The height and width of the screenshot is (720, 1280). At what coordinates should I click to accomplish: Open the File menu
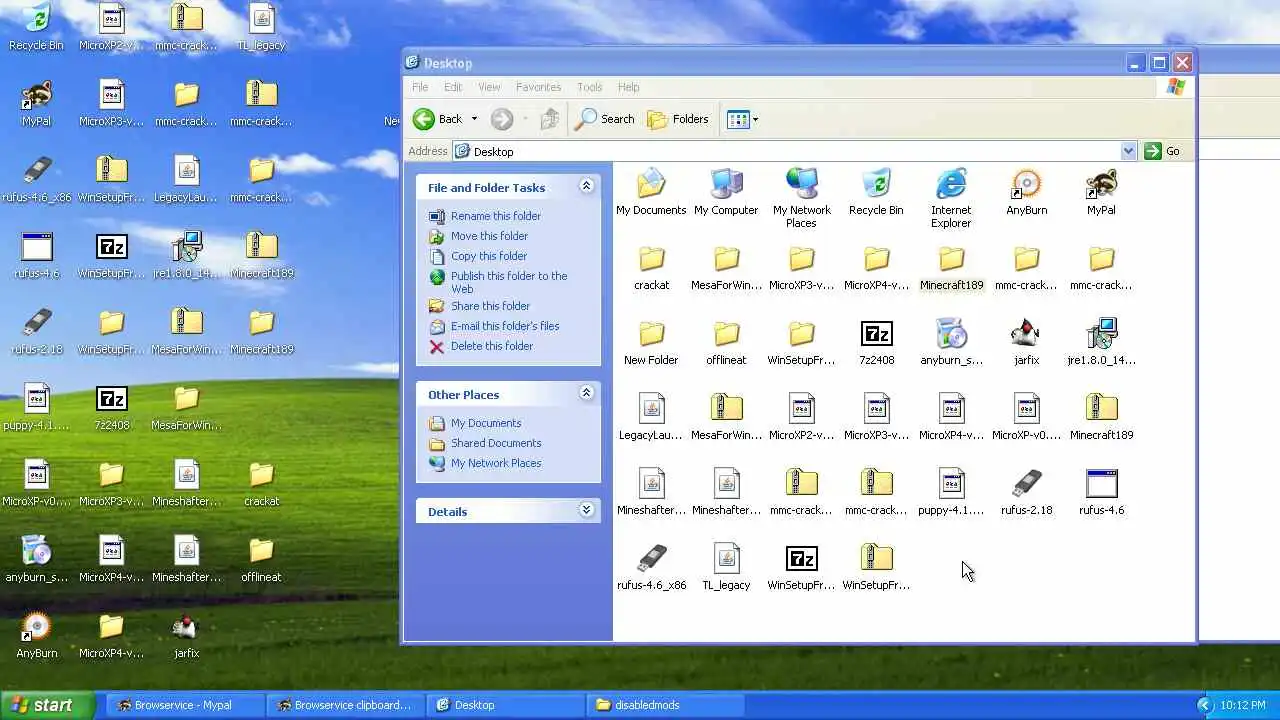tap(420, 87)
